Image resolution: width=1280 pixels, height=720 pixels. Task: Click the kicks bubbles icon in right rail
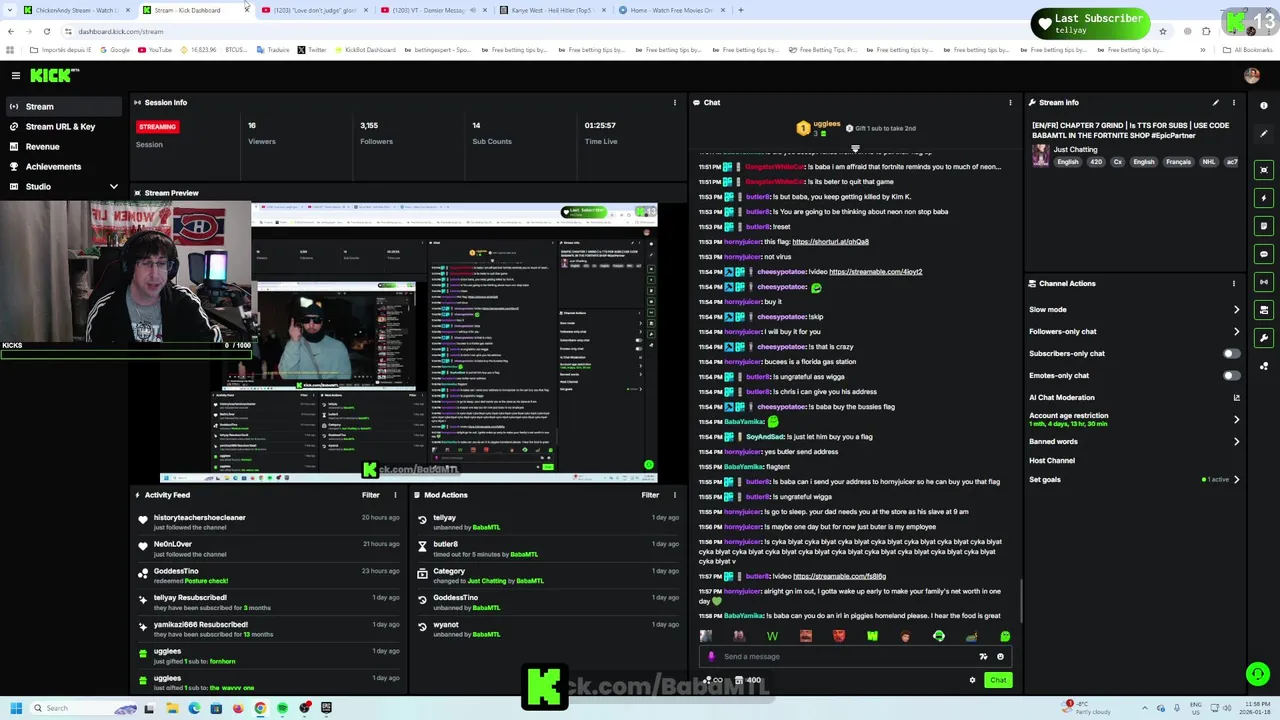click(1264, 366)
